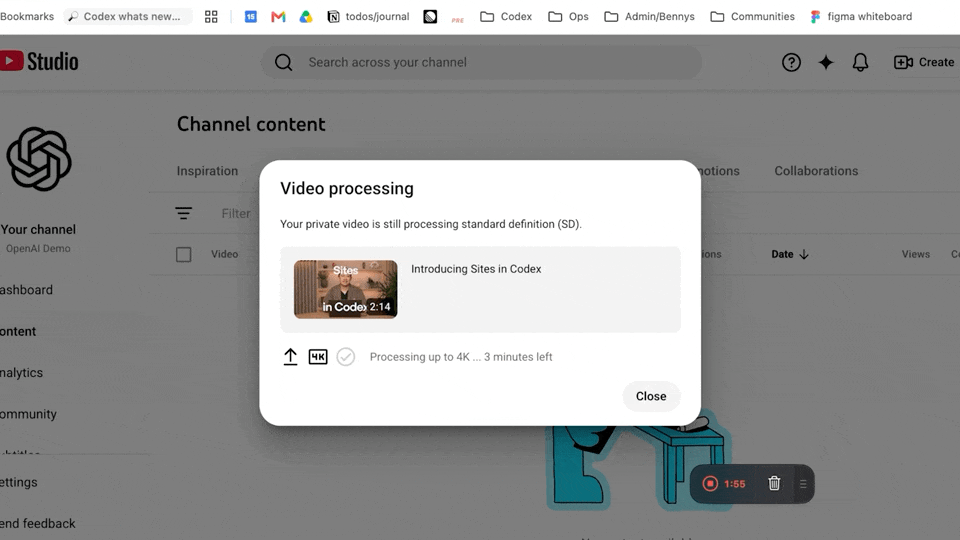Open the Google Calendar bookmark icon
Screen dimensions: 960x540
click(x=250, y=17)
